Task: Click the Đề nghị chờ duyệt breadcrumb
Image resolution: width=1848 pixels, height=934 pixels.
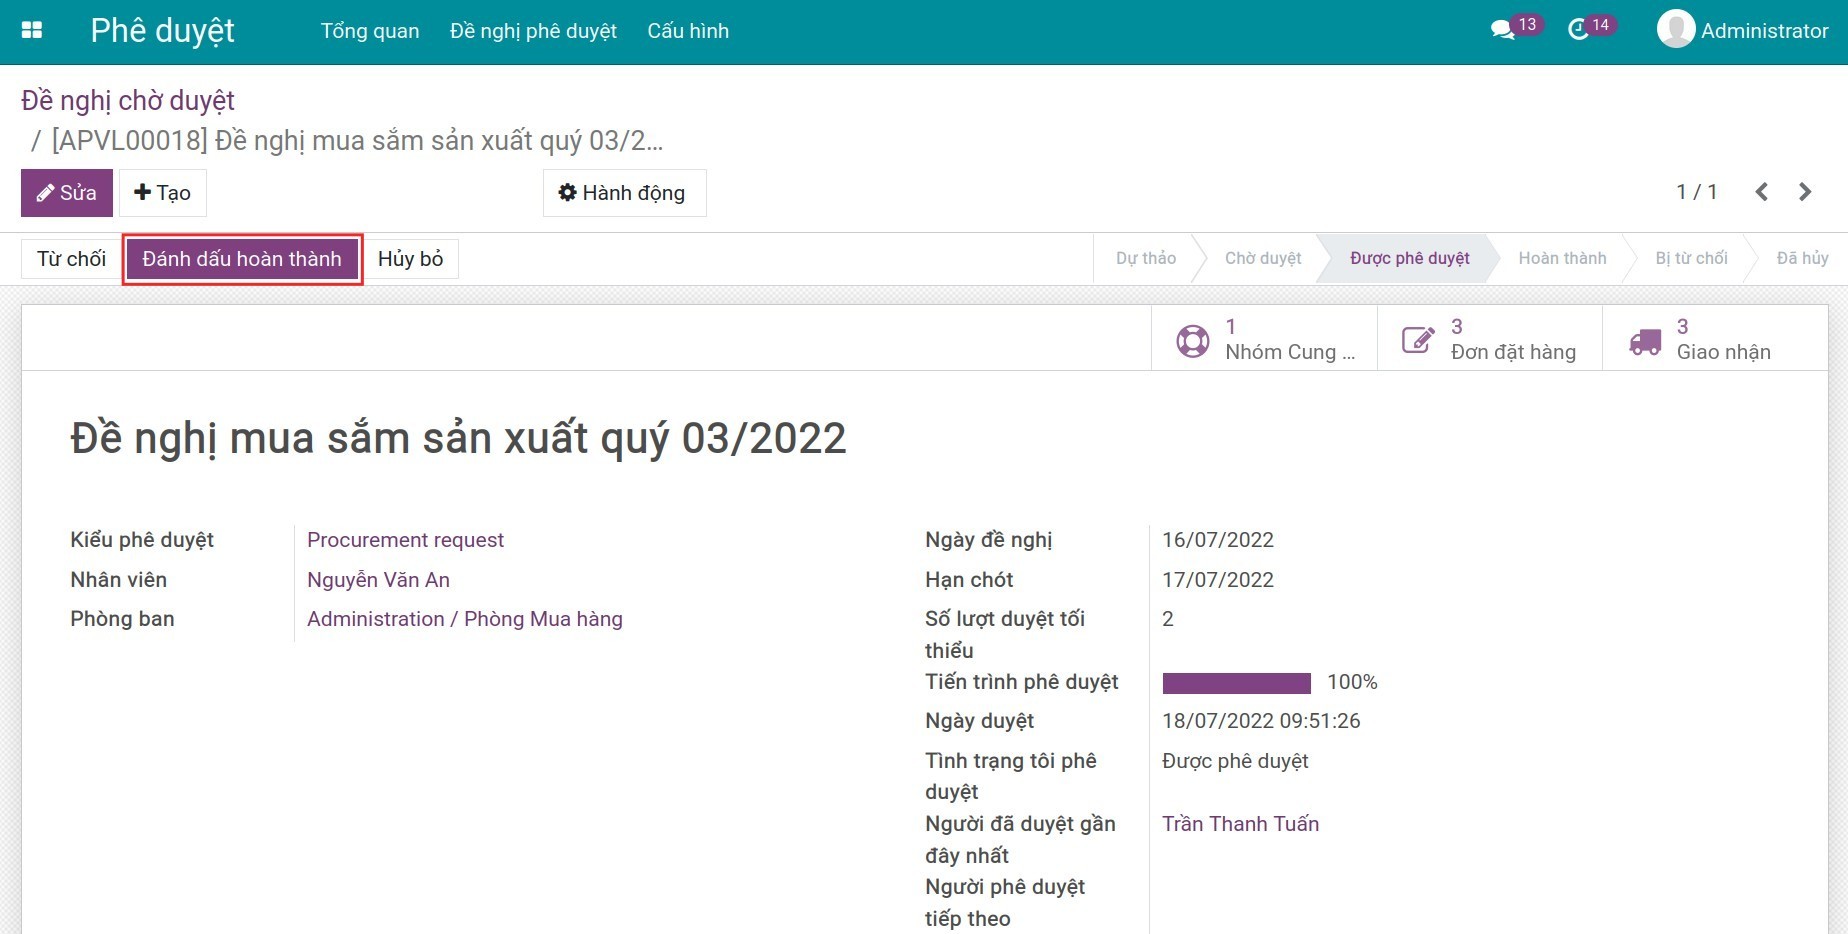Action: coord(128,101)
